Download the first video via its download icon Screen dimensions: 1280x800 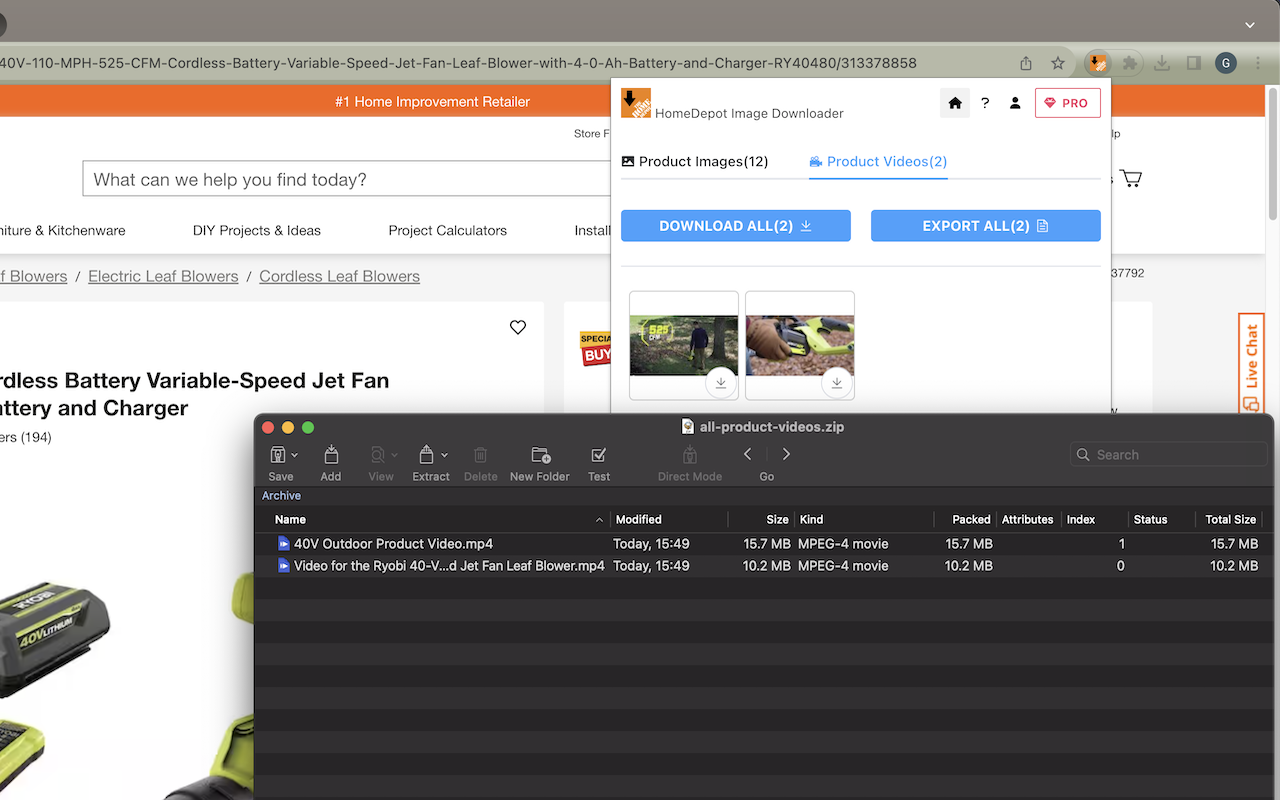coord(721,383)
